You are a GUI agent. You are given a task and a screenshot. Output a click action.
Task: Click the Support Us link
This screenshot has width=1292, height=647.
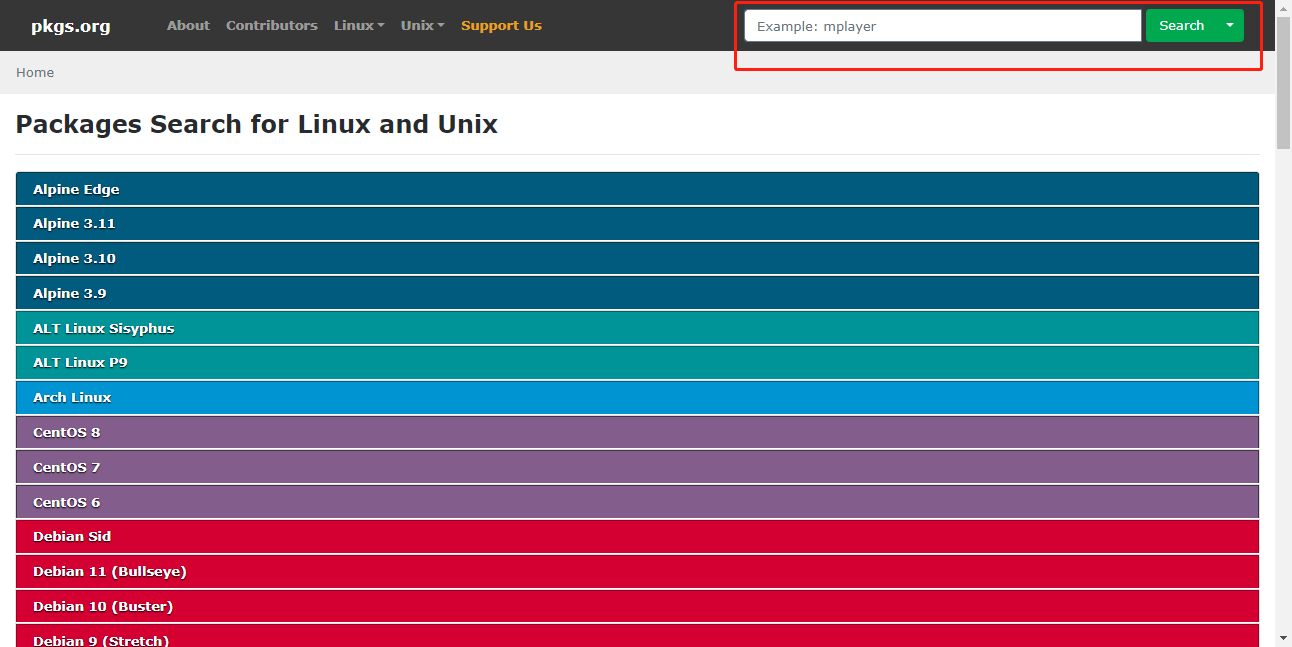point(501,25)
